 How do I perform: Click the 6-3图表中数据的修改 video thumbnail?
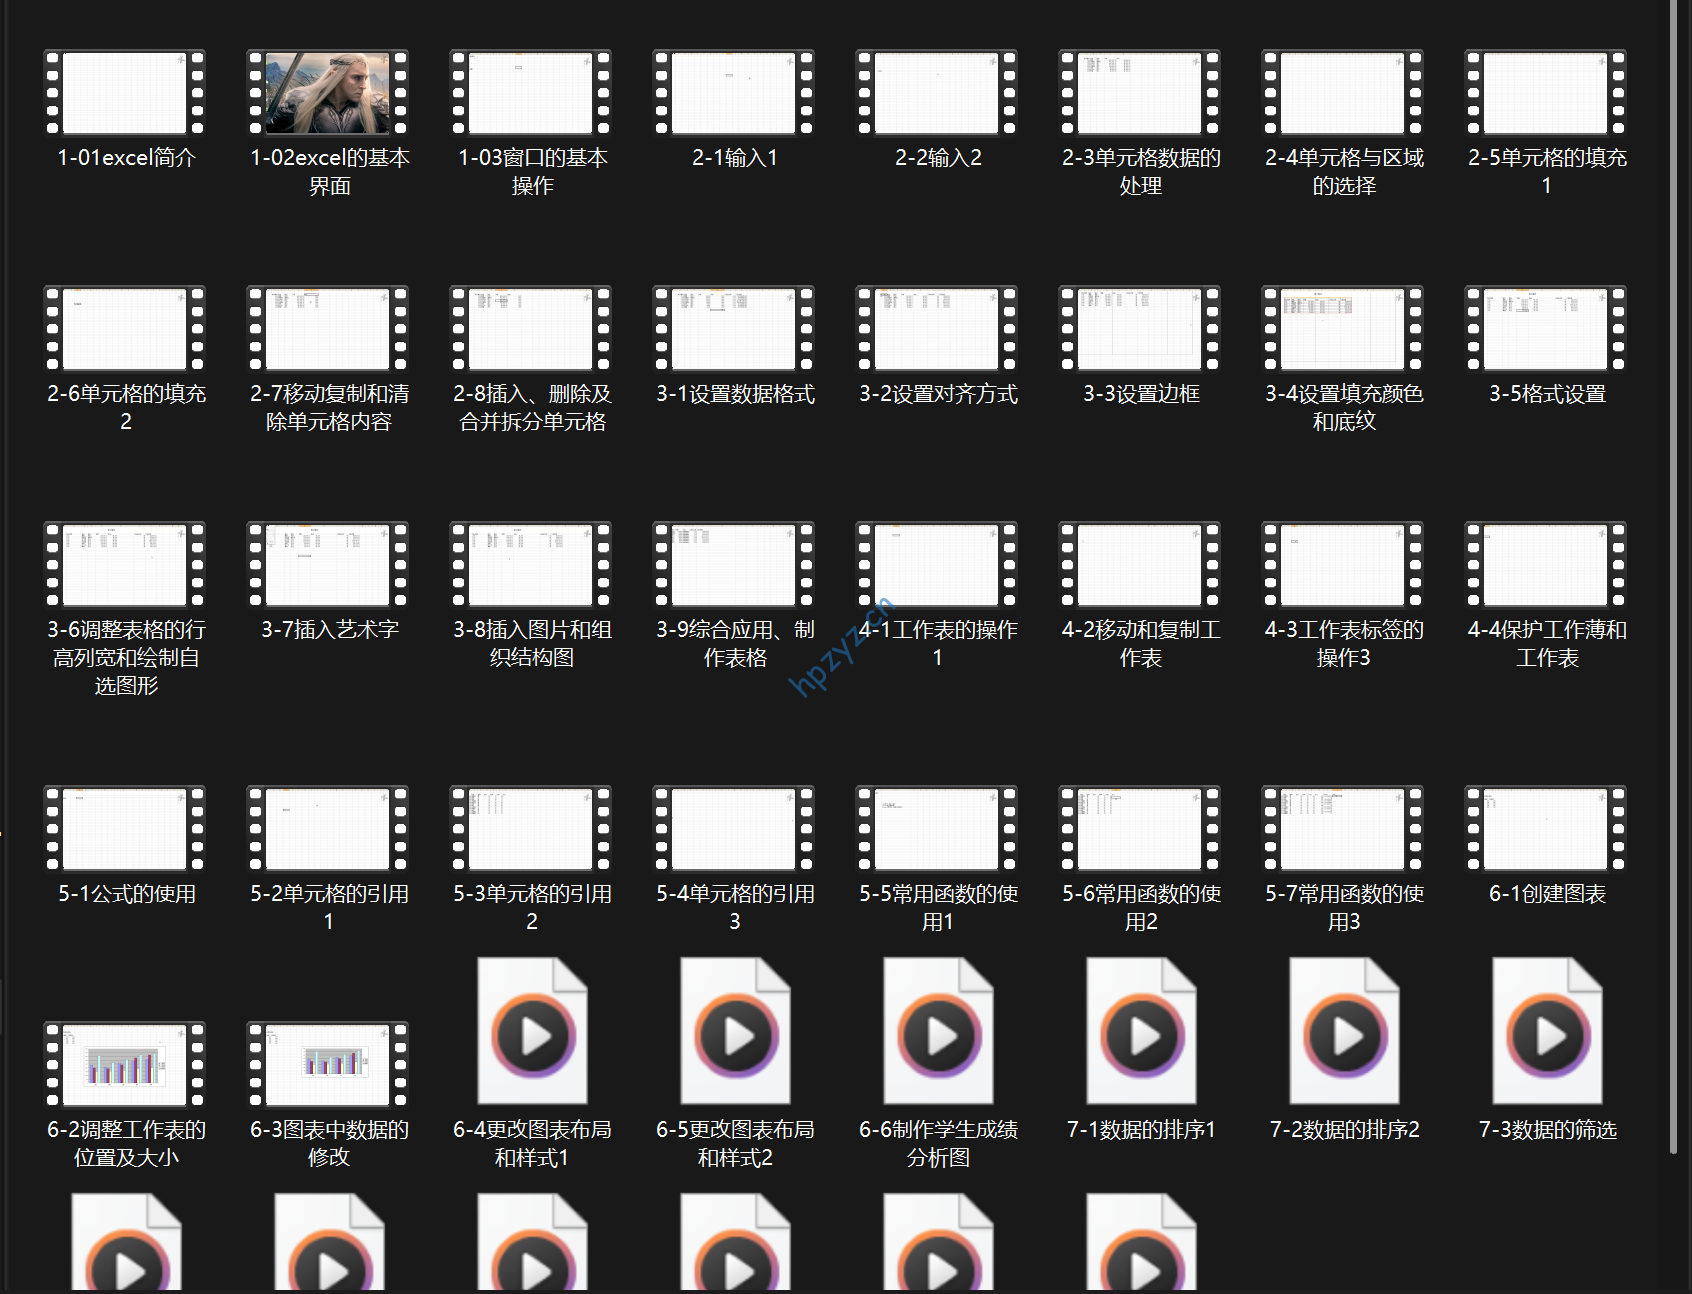[x=328, y=1065]
